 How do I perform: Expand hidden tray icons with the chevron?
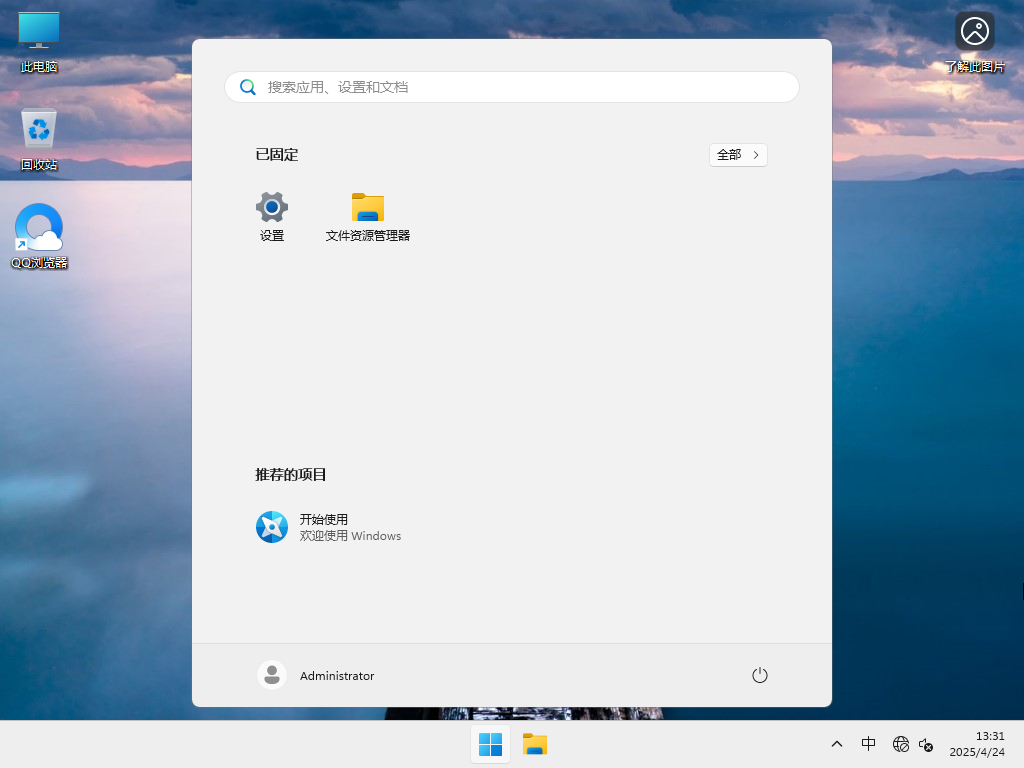[836, 744]
